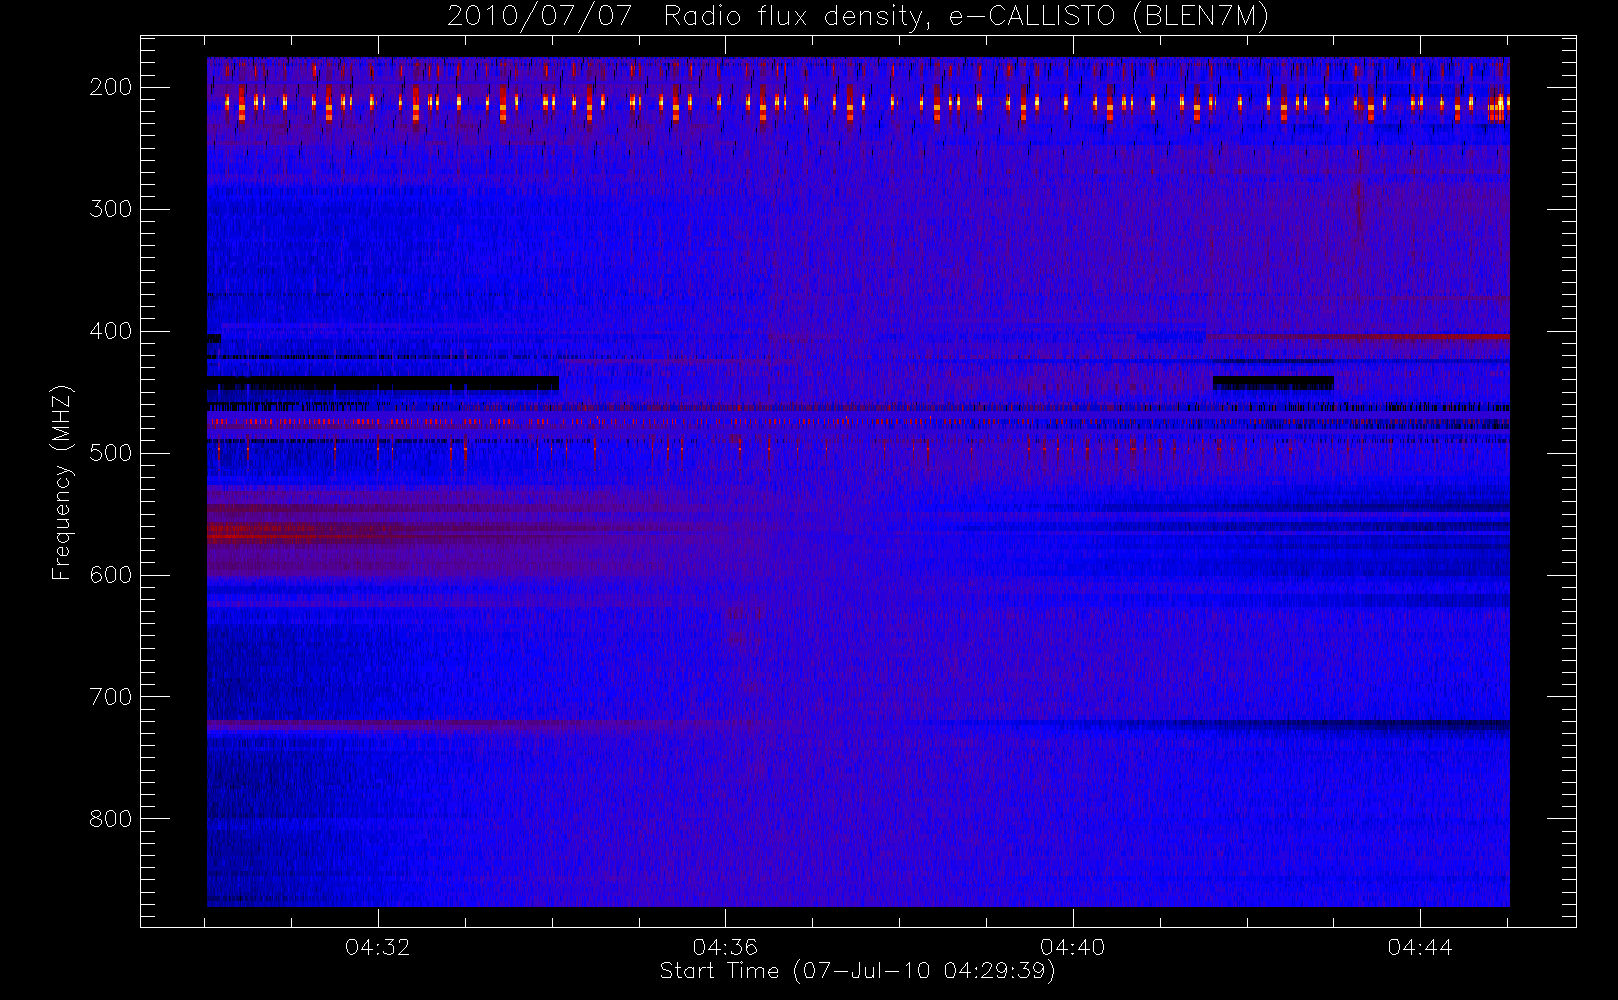Click the plot title '2010/07/07 Radio flux density'
1618x1000 pixels.
858,16
